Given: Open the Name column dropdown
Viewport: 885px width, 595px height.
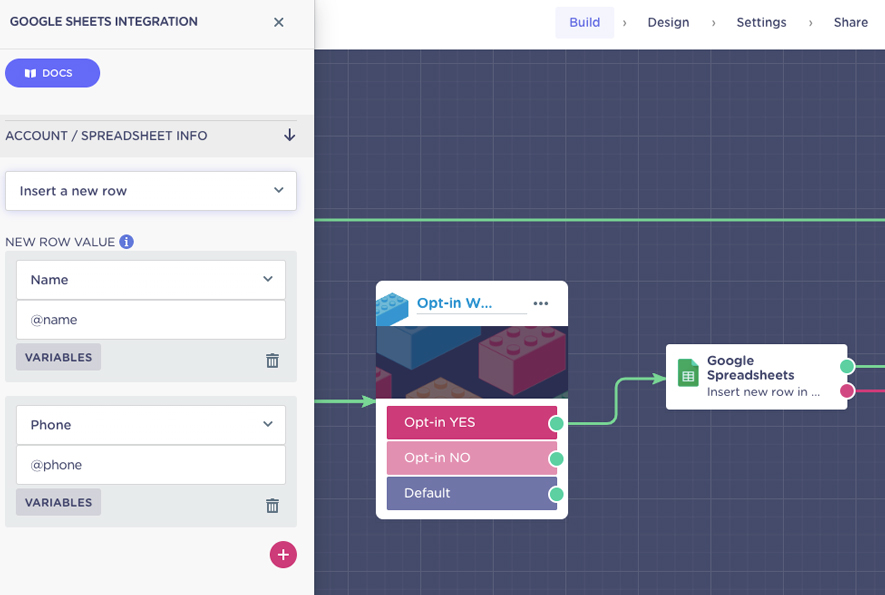Looking at the screenshot, I should (x=151, y=279).
